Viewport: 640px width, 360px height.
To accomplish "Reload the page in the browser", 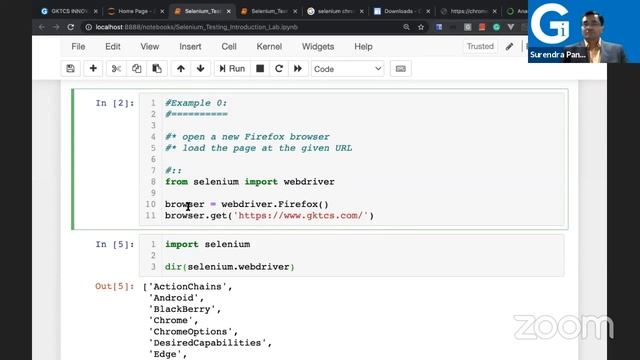I will (x=71, y=27).
